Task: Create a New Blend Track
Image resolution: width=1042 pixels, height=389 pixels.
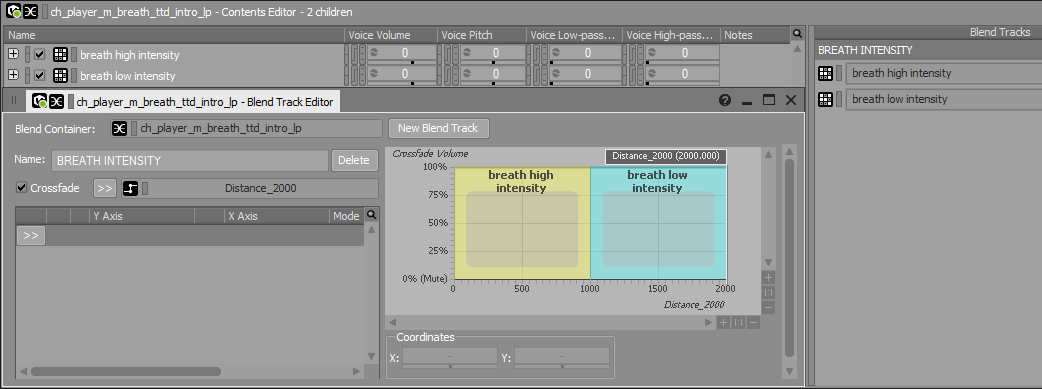Action: [x=439, y=128]
